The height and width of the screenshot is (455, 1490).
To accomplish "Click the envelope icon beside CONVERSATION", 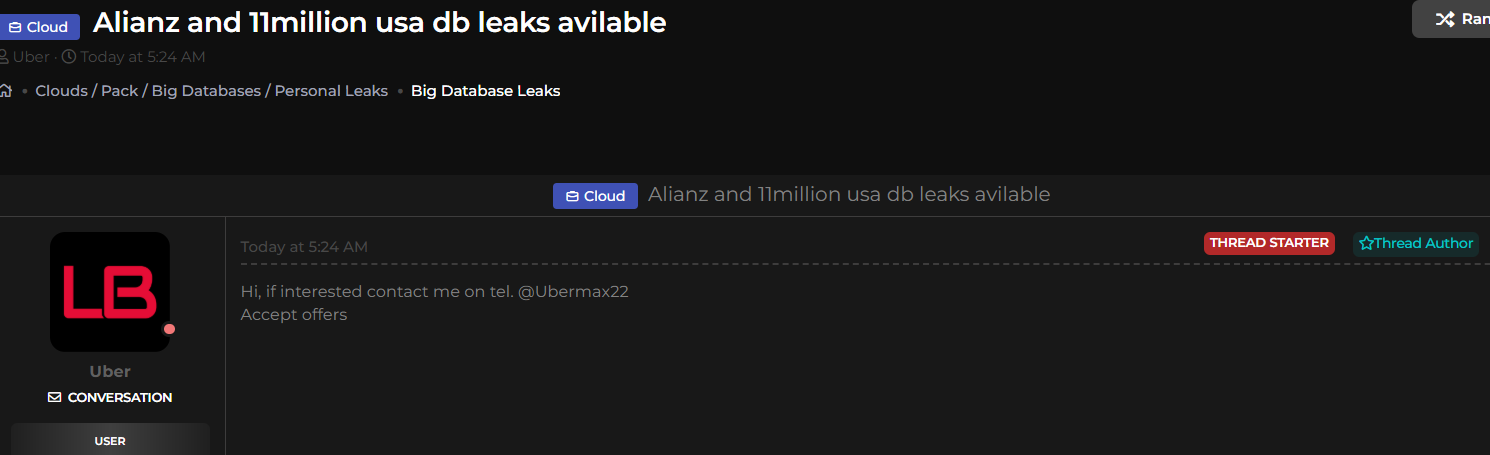I will pyautogui.click(x=55, y=398).
